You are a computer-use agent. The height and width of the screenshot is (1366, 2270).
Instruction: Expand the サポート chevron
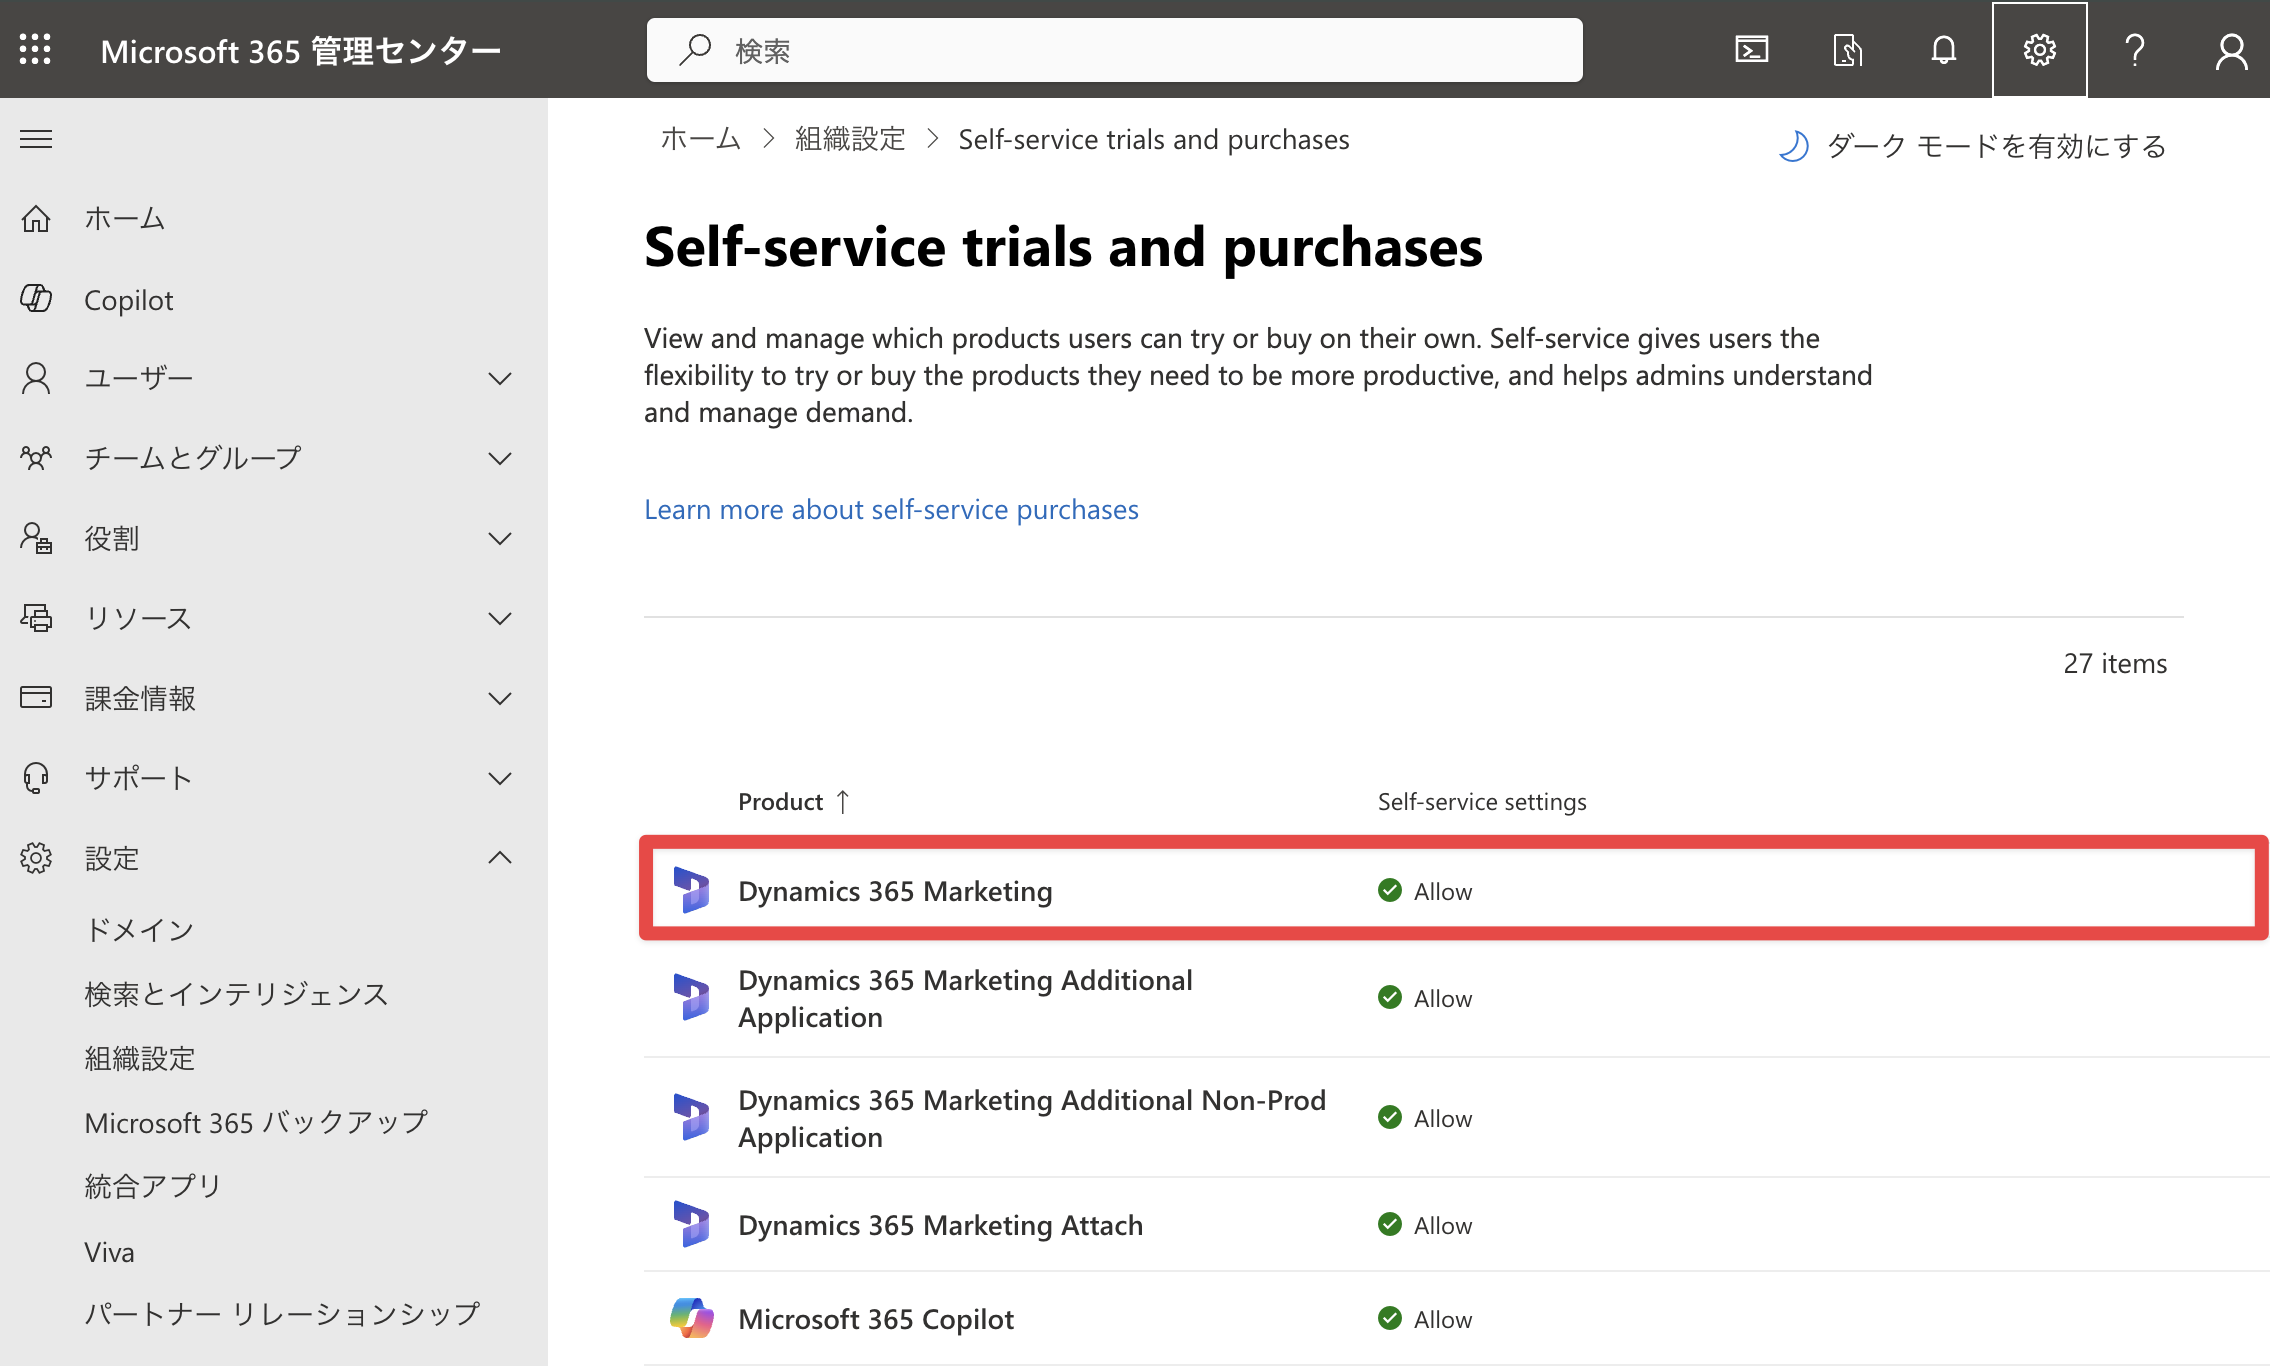pyautogui.click(x=500, y=778)
